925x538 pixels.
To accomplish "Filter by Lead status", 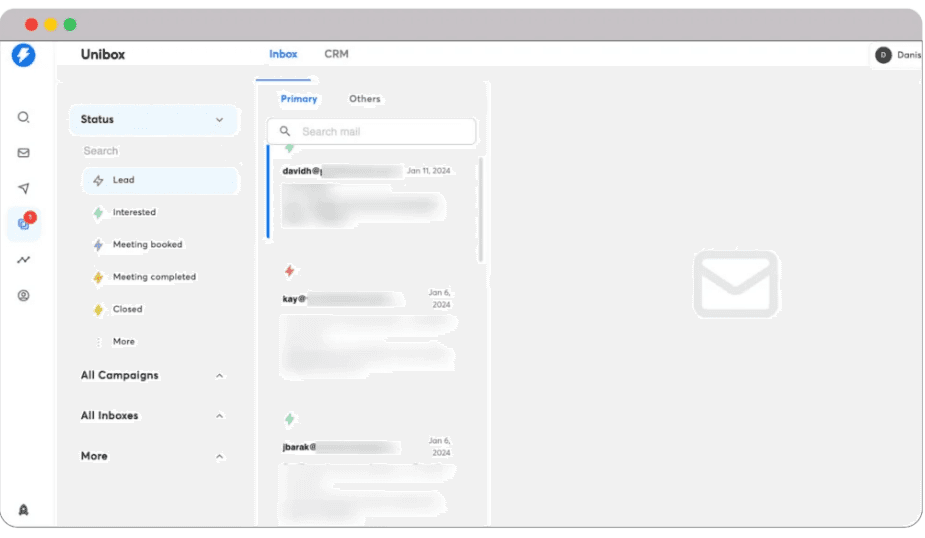I will pyautogui.click(x=160, y=181).
